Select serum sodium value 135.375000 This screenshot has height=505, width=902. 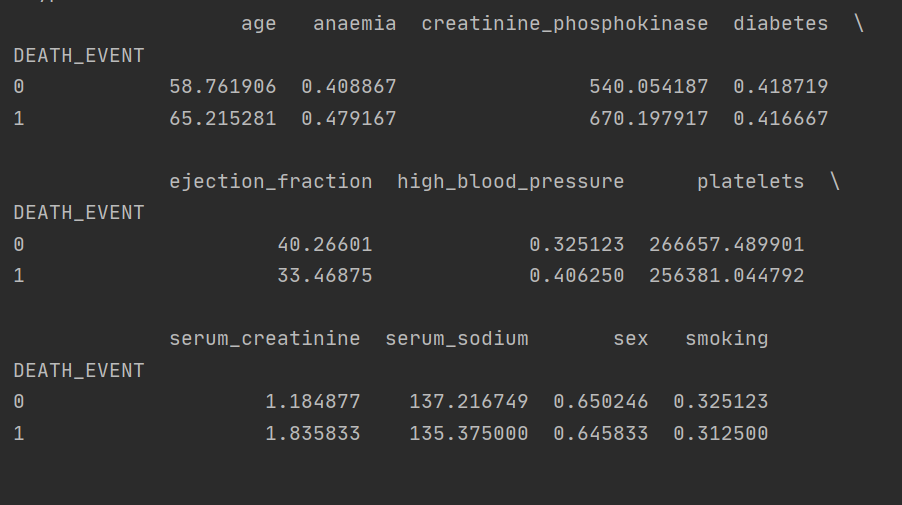click(x=468, y=433)
